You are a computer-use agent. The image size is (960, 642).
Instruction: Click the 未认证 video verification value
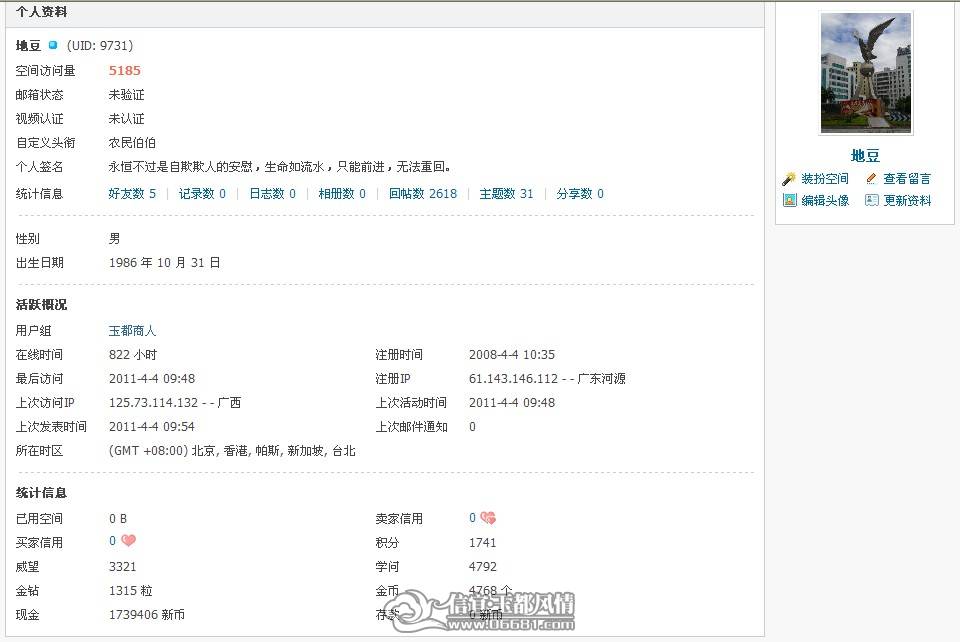pyautogui.click(x=127, y=119)
